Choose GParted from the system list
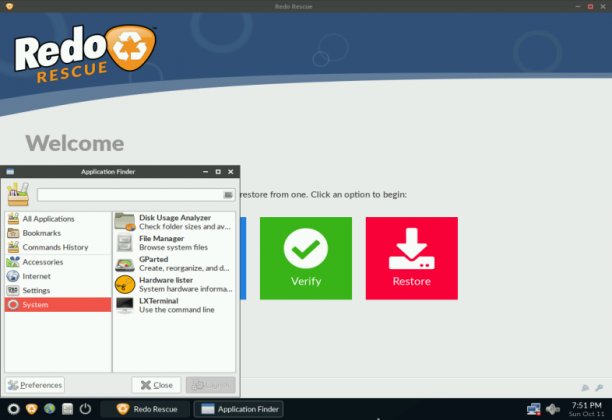This screenshot has height=420, width=612. coord(174,263)
